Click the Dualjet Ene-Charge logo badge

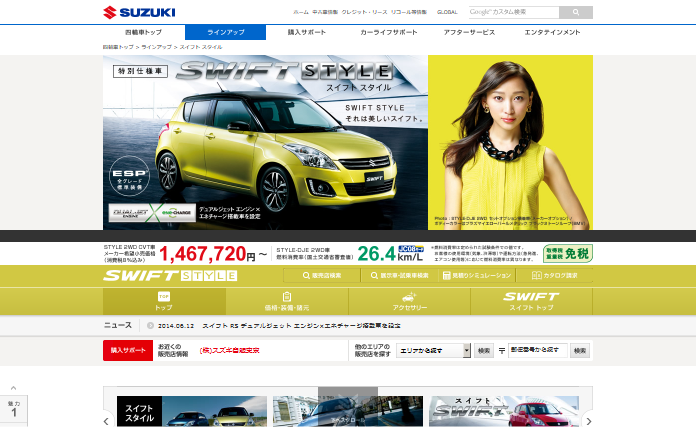(x=152, y=213)
